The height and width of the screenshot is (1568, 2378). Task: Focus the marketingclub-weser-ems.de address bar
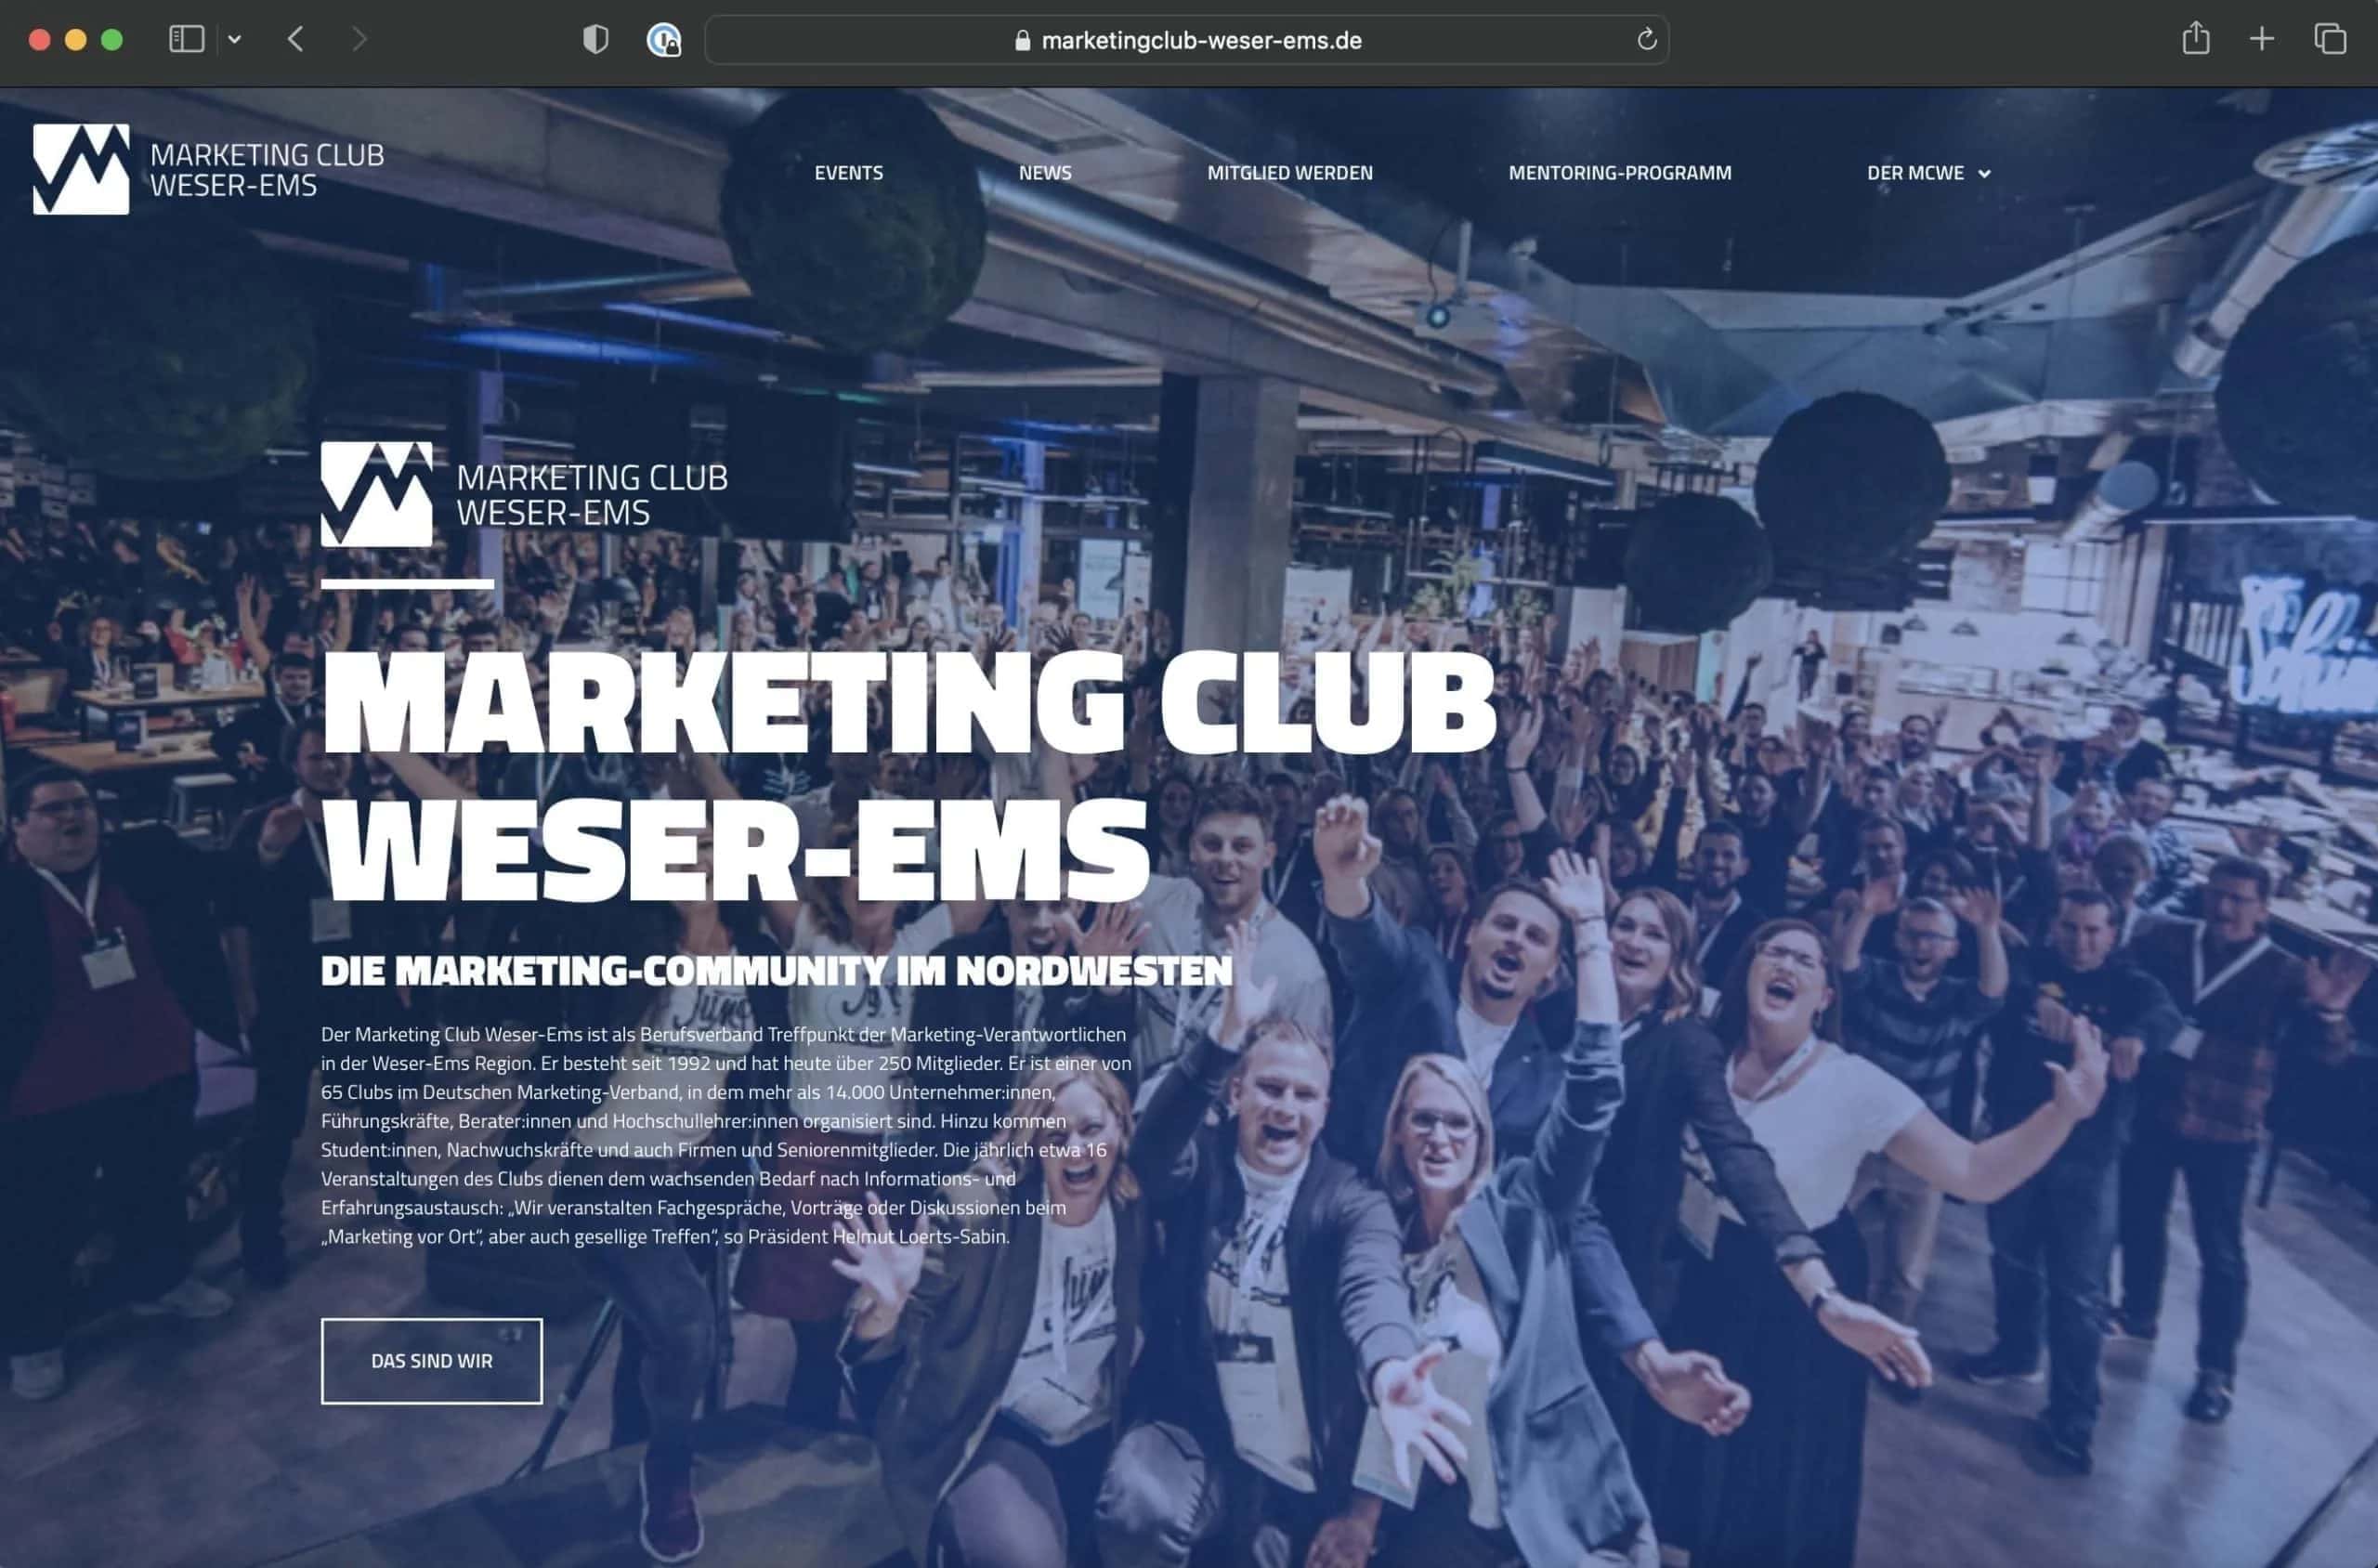click(x=1187, y=40)
